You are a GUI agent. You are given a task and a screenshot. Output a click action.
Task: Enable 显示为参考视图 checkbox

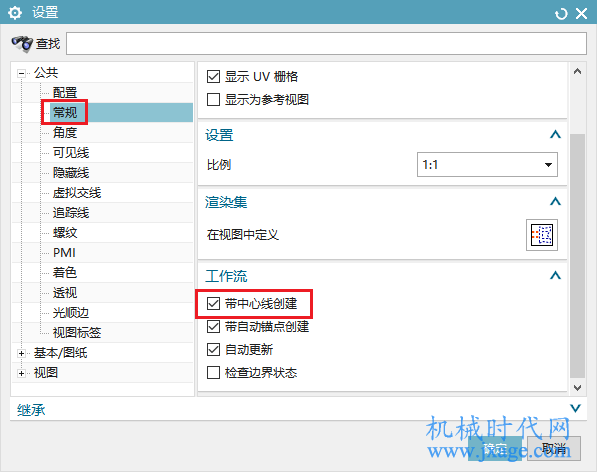tap(213, 100)
